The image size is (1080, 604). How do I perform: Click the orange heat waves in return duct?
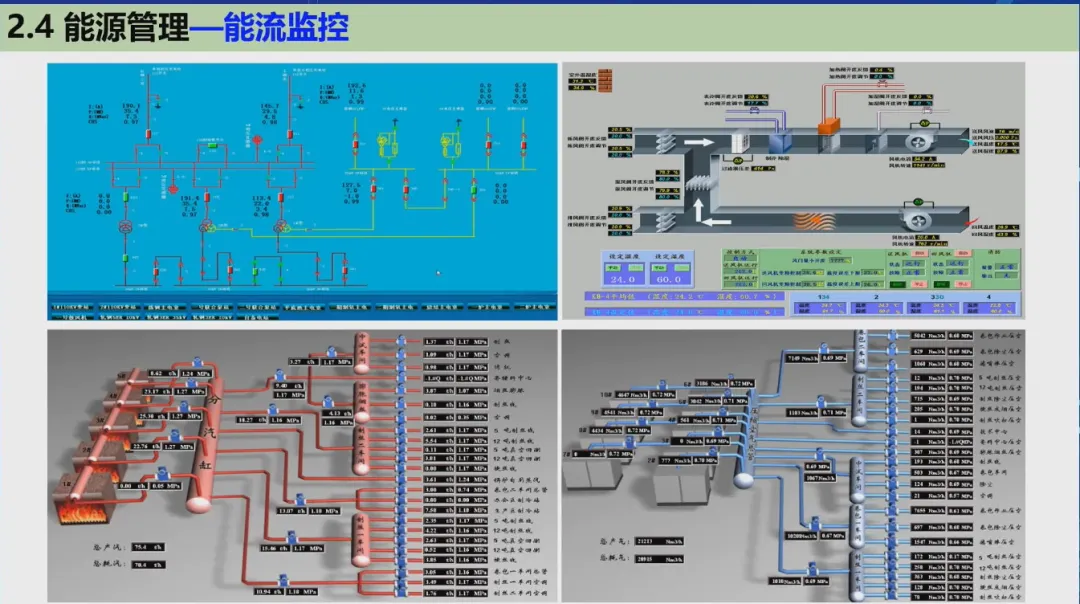coord(814,221)
